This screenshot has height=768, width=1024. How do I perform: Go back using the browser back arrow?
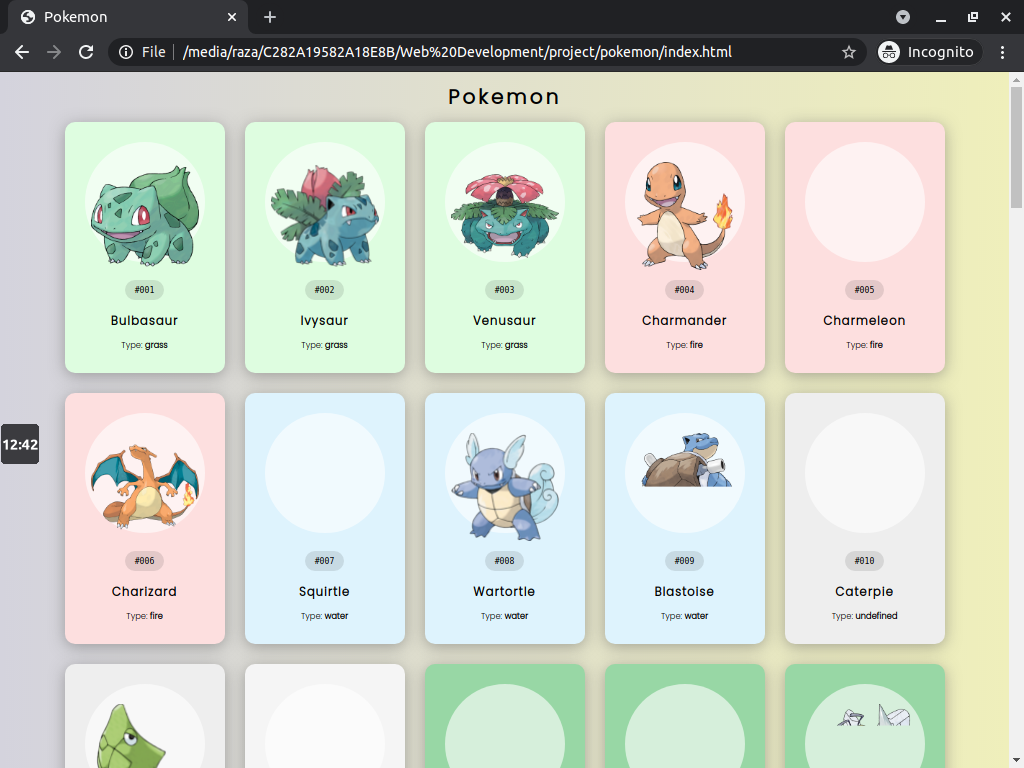pos(22,52)
